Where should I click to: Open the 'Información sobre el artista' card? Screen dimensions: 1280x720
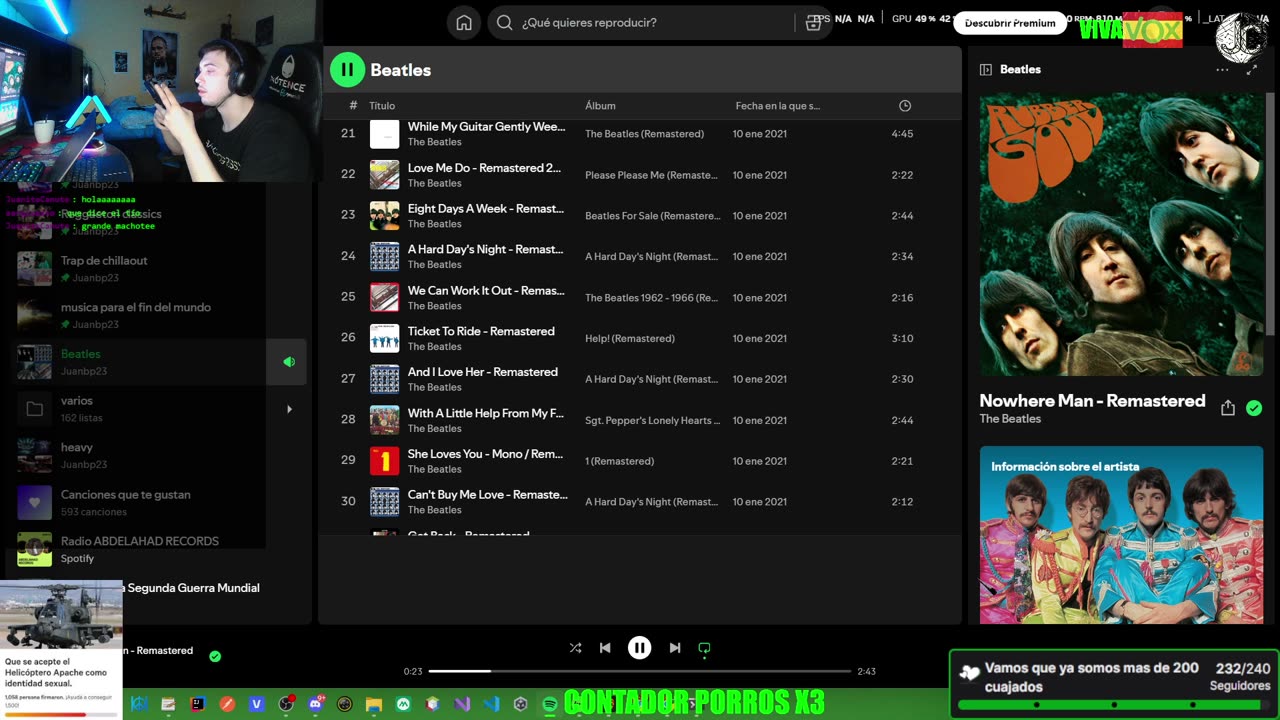coord(1121,535)
